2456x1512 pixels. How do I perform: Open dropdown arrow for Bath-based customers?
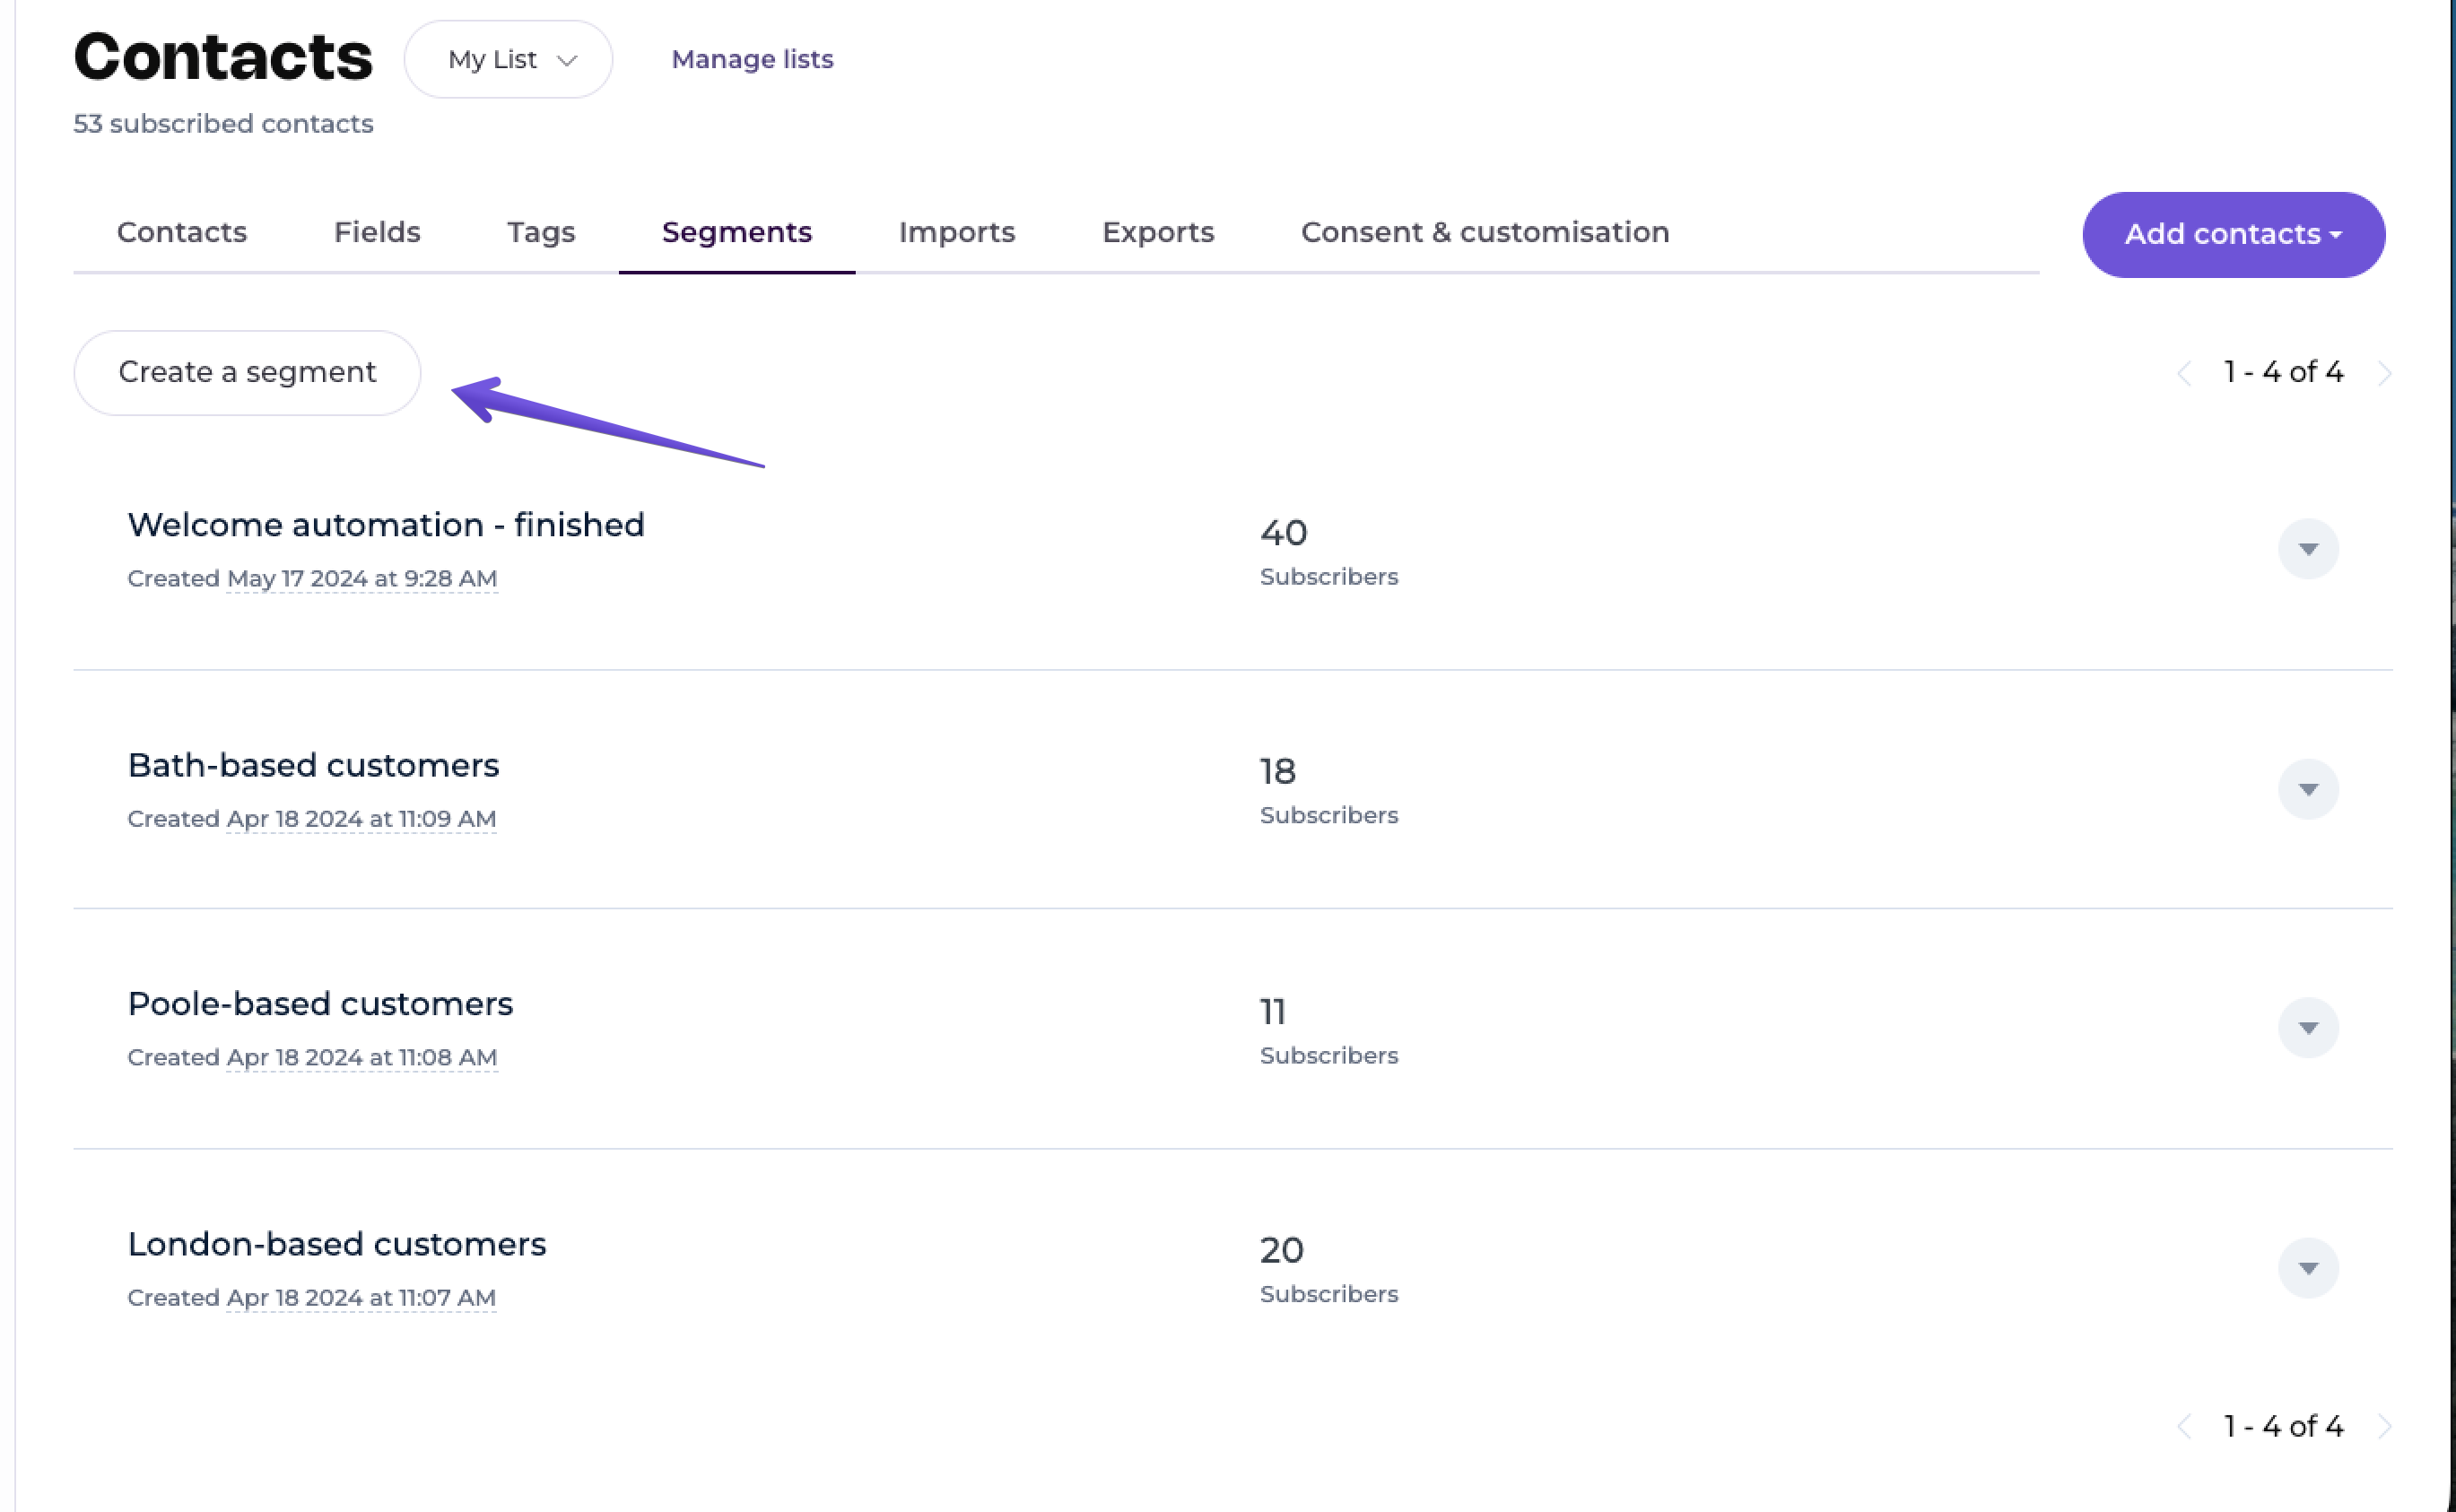coord(2307,789)
